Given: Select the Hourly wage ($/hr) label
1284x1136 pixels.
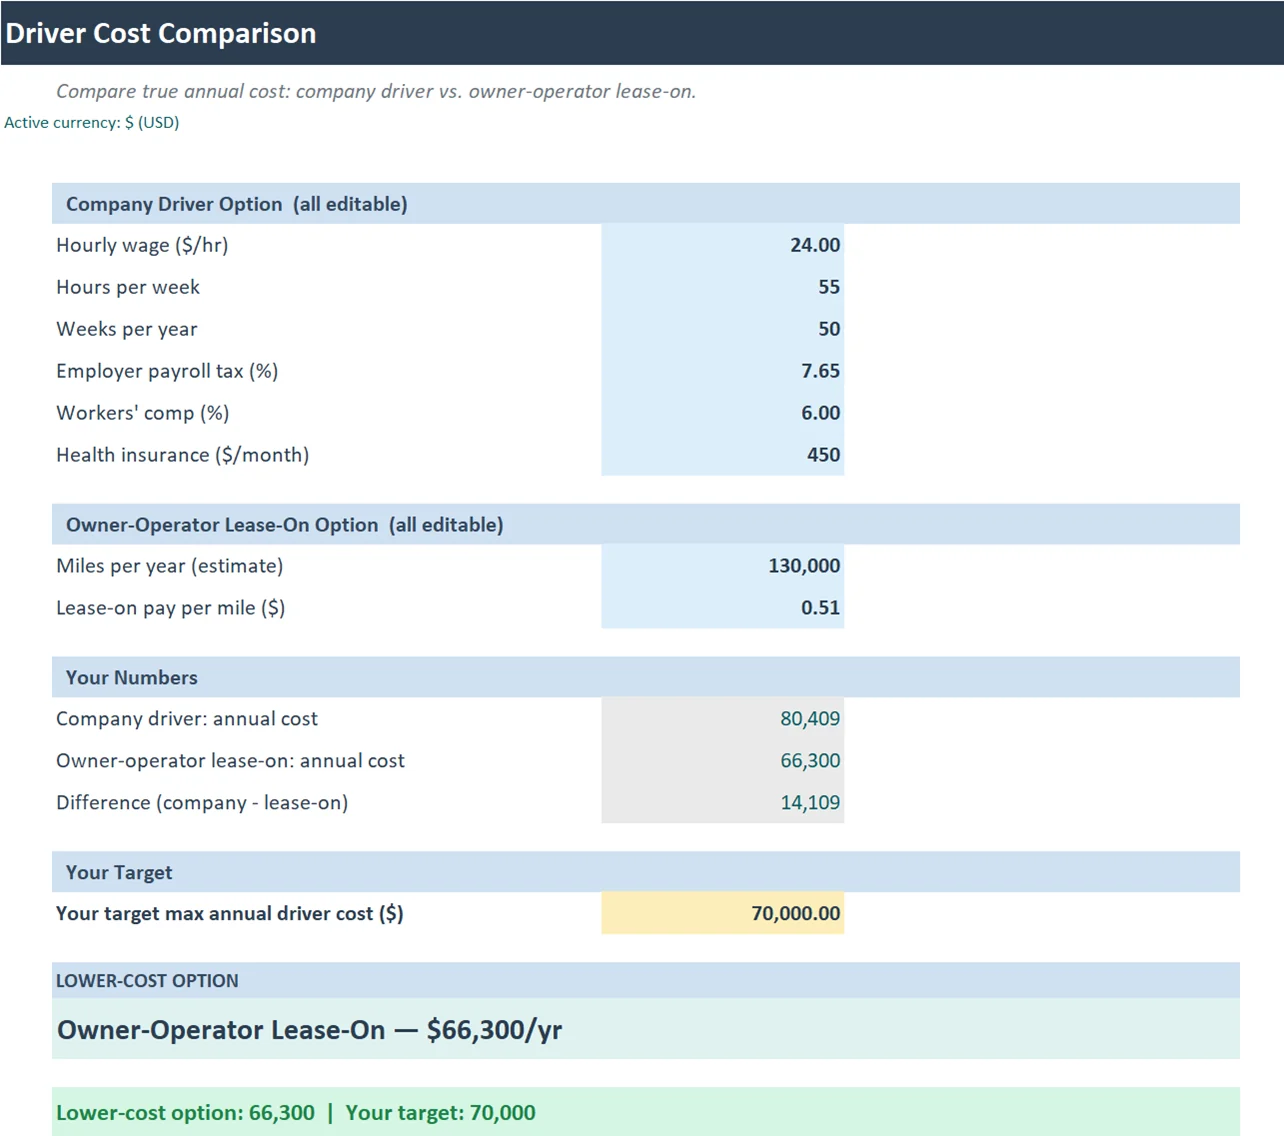Looking at the screenshot, I should pyautogui.click(x=142, y=245).
